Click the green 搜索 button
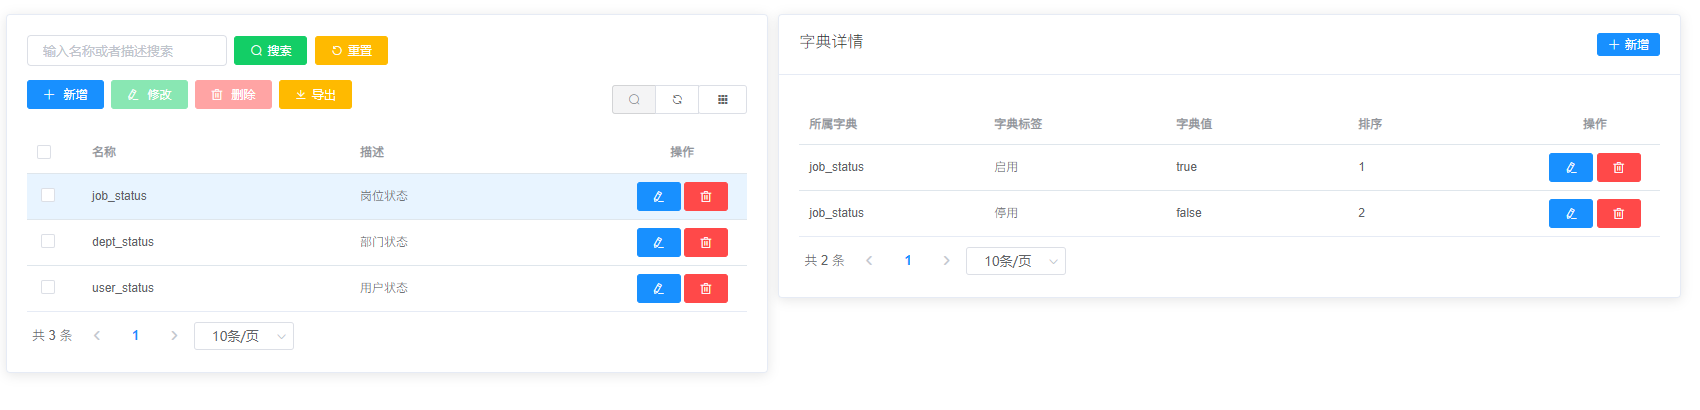Image resolution: width=1700 pixels, height=410 pixels. tap(270, 51)
